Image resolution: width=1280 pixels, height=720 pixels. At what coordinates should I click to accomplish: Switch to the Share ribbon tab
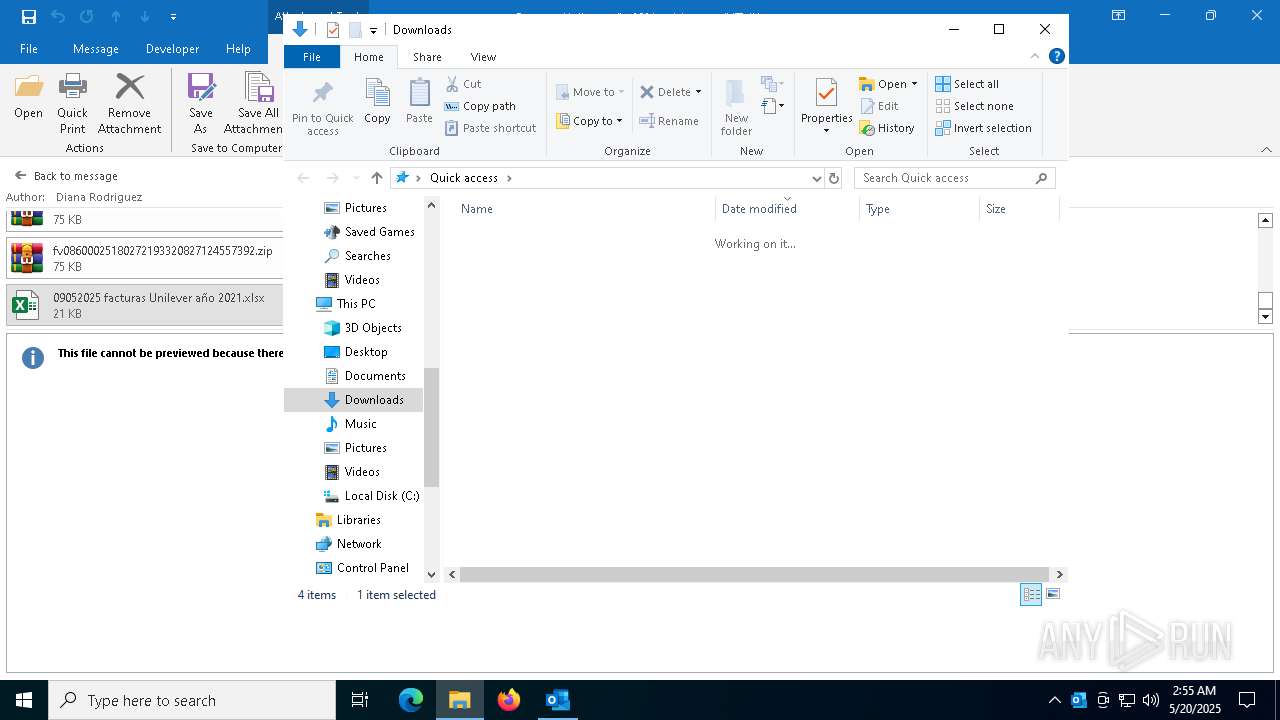427,57
